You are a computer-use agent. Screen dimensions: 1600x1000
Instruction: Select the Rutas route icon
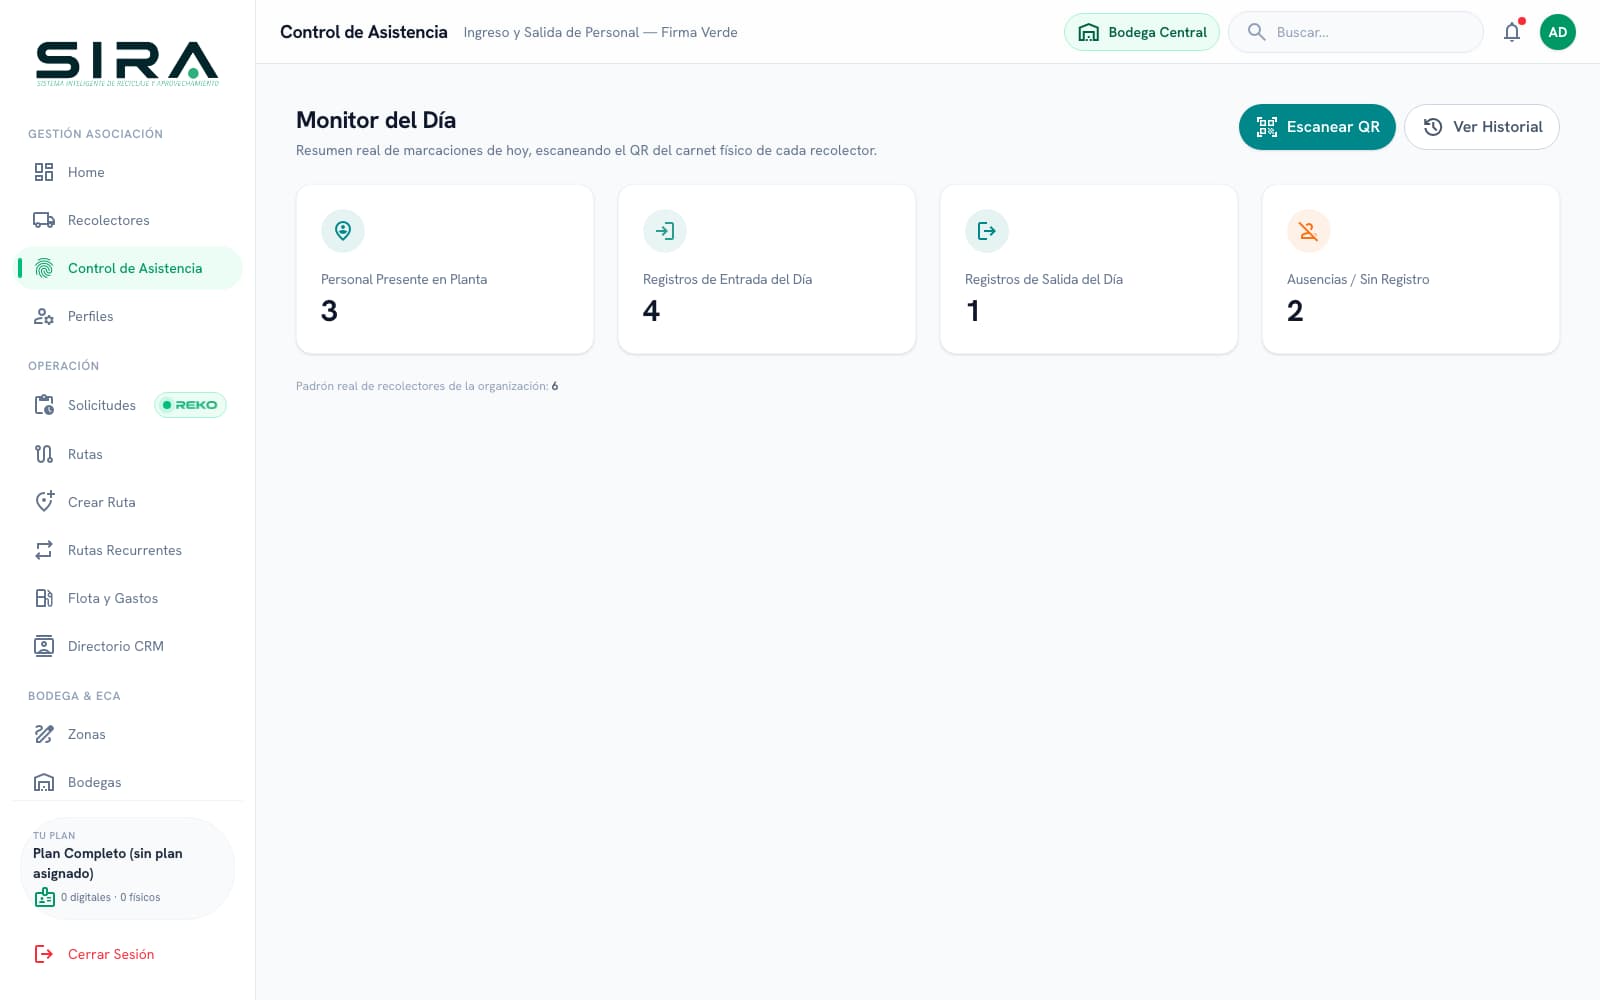coord(44,454)
